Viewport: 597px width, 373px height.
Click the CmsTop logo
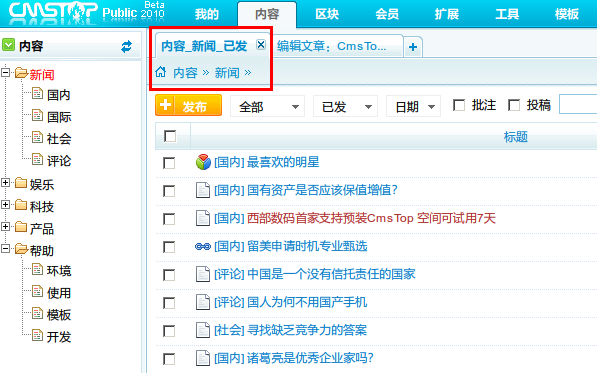(53, 12)
